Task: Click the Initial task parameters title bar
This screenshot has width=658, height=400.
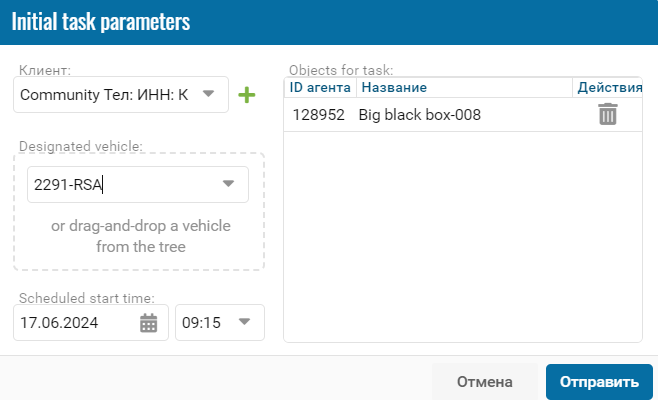Action: (x=329, y=22)
